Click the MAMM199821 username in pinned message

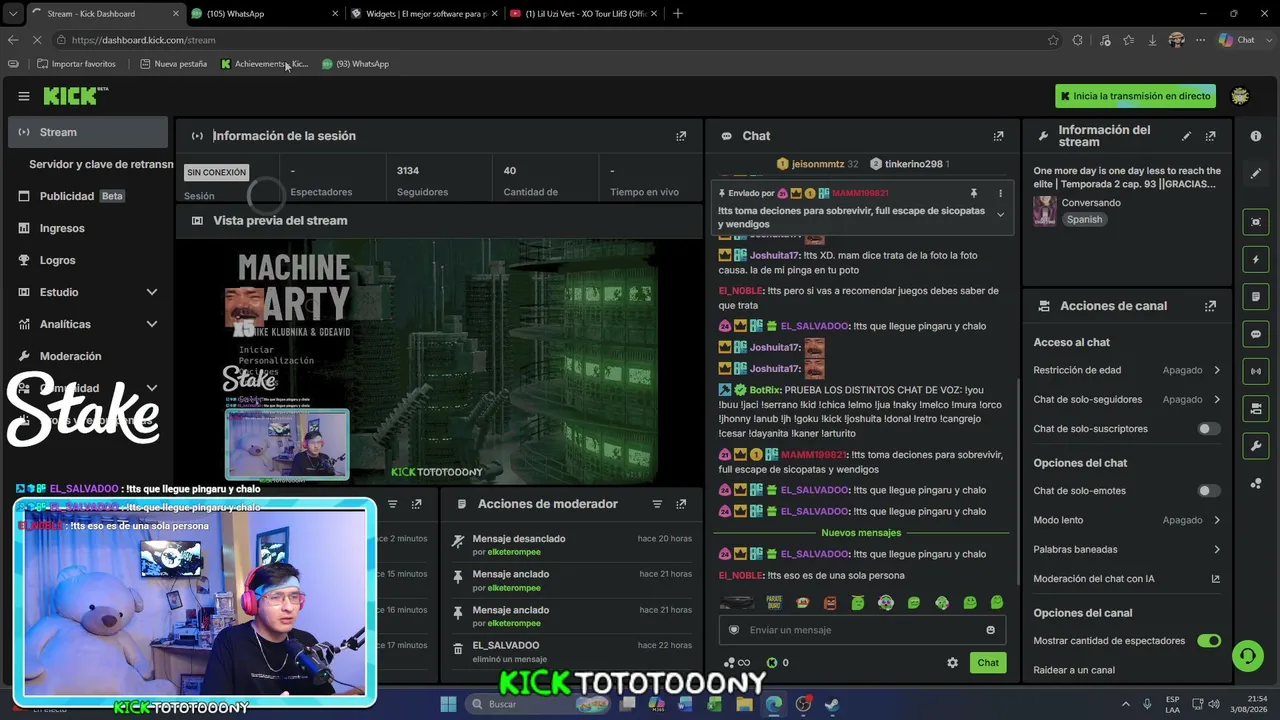click(860, 193)
